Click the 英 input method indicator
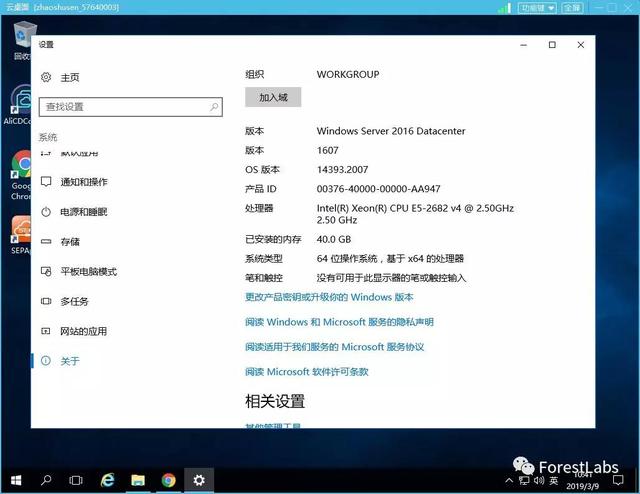 click(553, 481)
